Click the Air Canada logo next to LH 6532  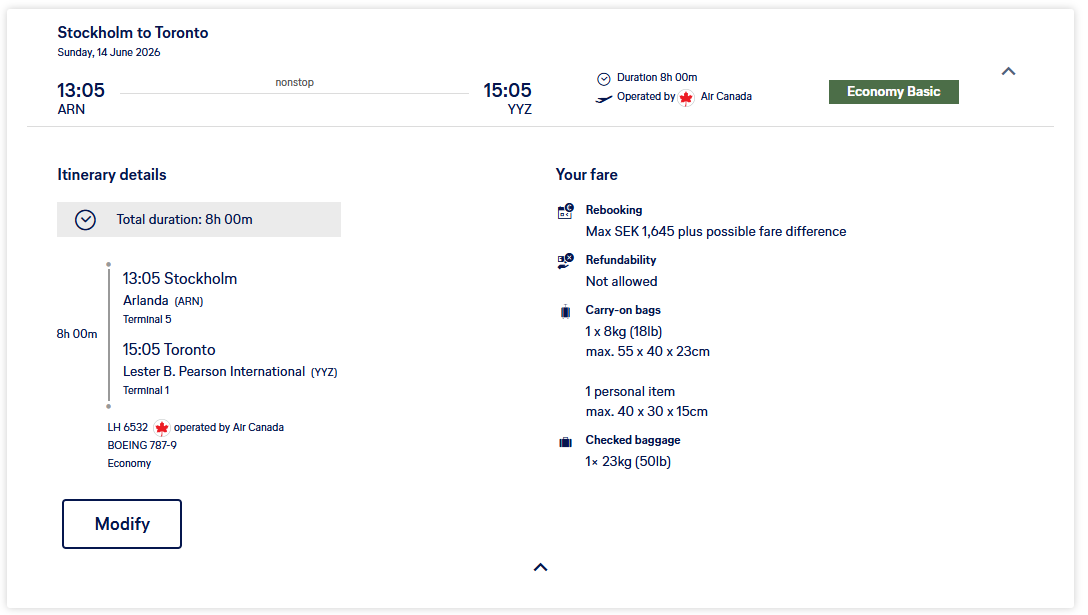click(161, 428)
